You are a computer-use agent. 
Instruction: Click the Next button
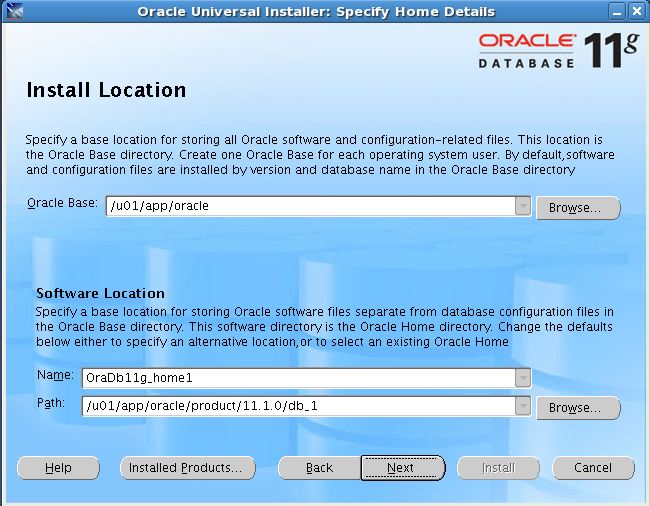click(x=403, y=468)
